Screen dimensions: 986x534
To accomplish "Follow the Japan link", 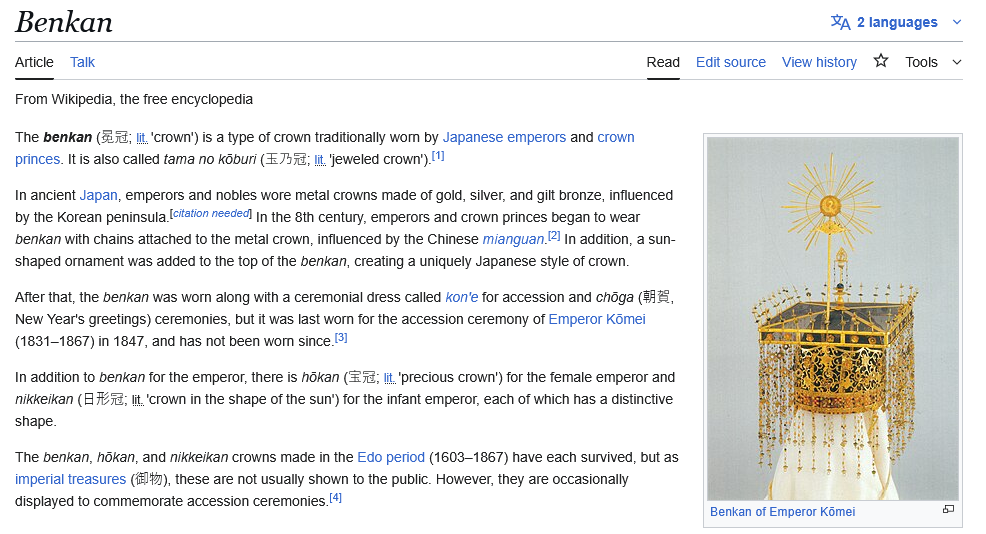I will [x=98, y=195].
